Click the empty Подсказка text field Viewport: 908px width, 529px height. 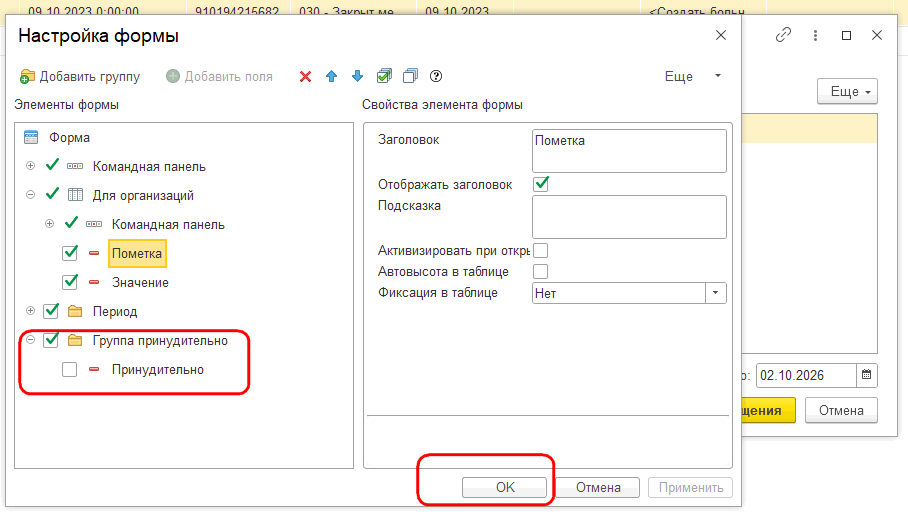pos(629,217)
